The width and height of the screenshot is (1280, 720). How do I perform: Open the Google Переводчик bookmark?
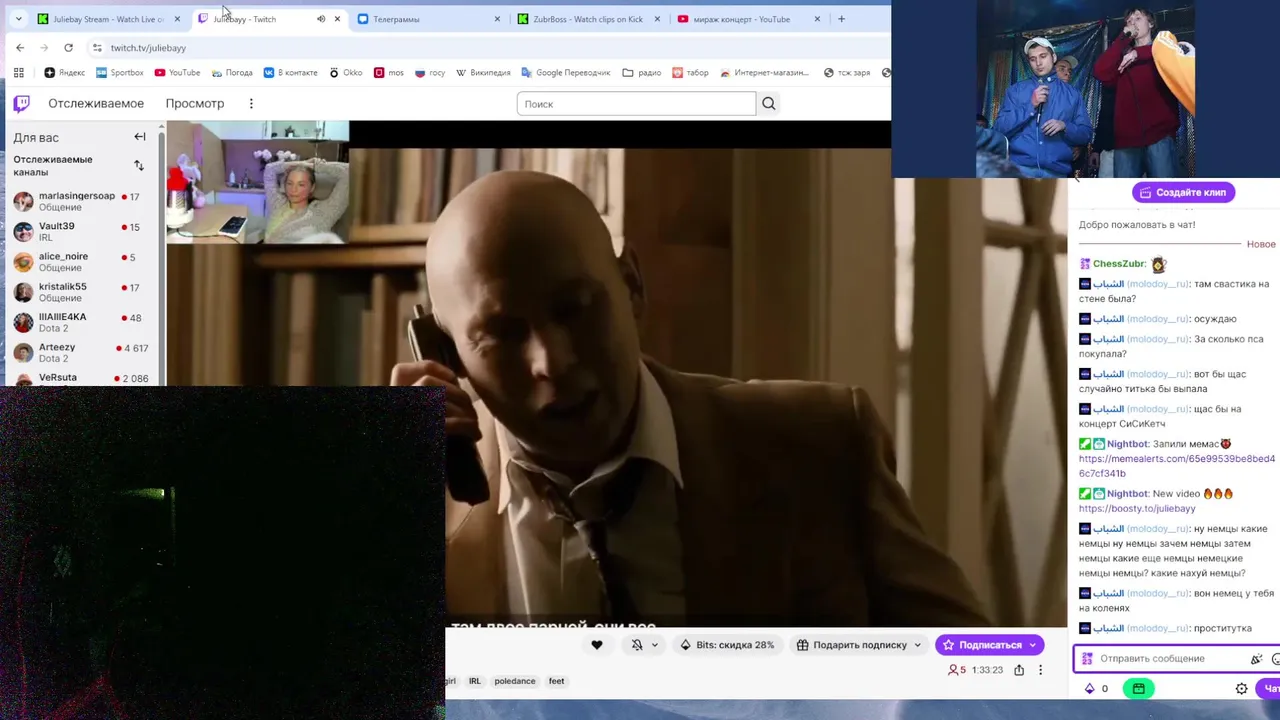pyautogui.click(x=565, y=73)
